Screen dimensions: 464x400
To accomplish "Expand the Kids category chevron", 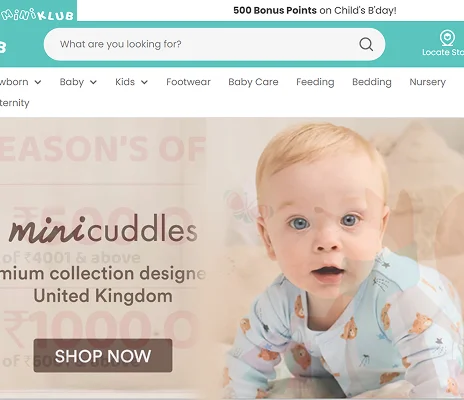I will (x=144, y=82).
